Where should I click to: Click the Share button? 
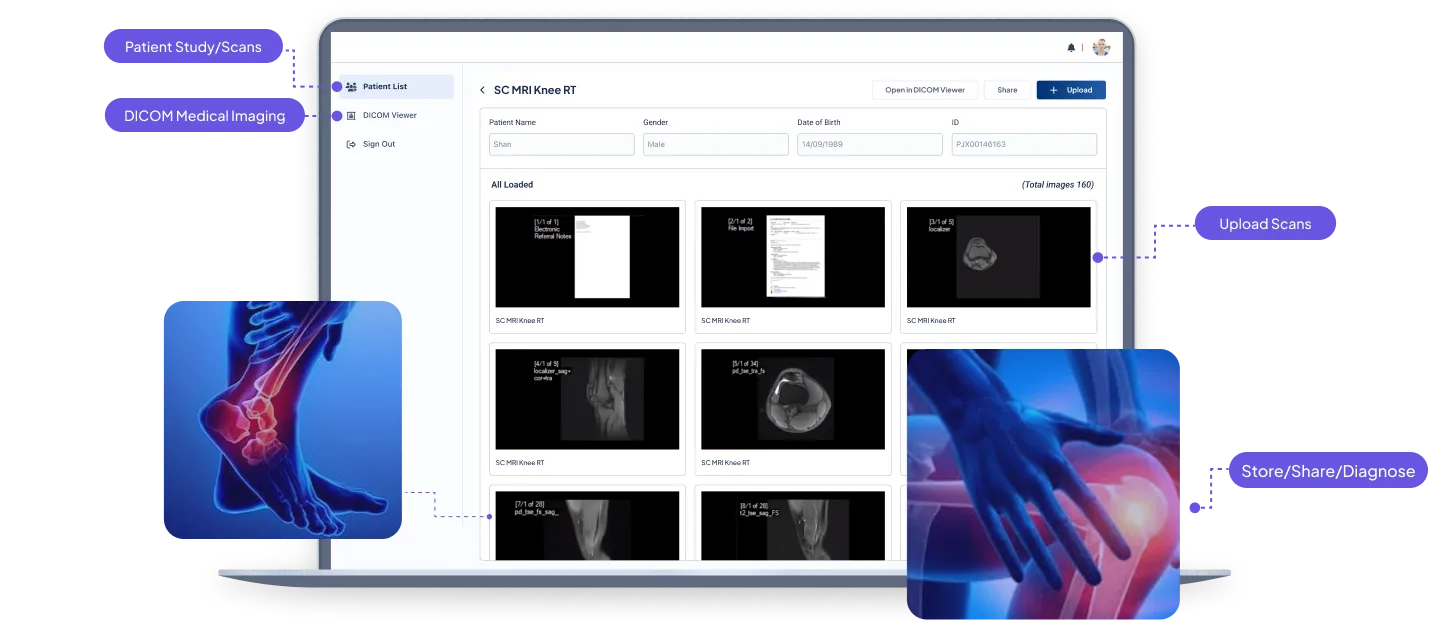[1007, 90]
